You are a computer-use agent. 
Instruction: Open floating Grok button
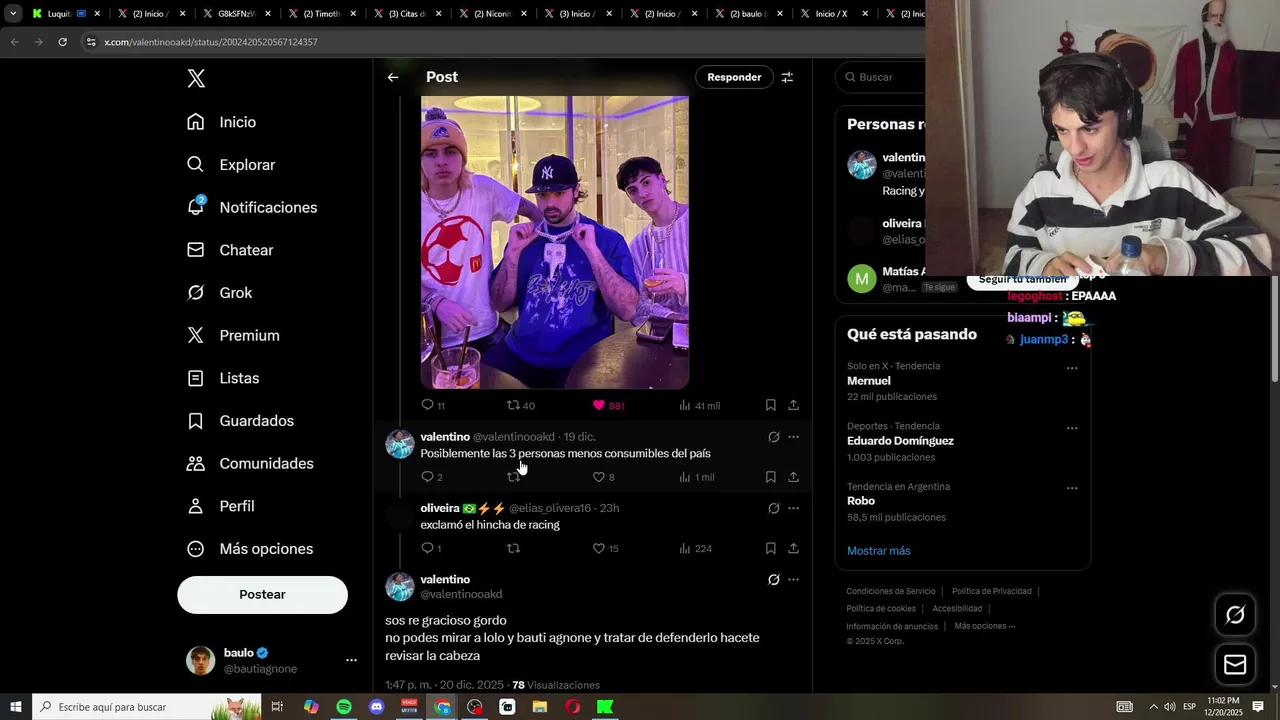coord(1235,615)
